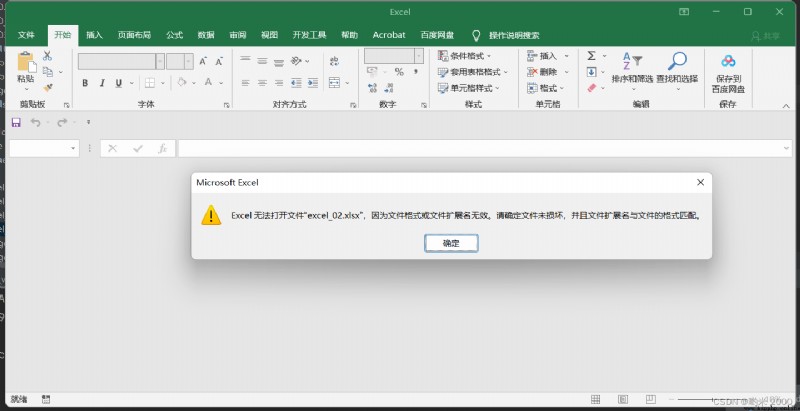This screenshot has width=800, height=411.
Task: Click the Insert Function fx button
Action: (162, 148)
